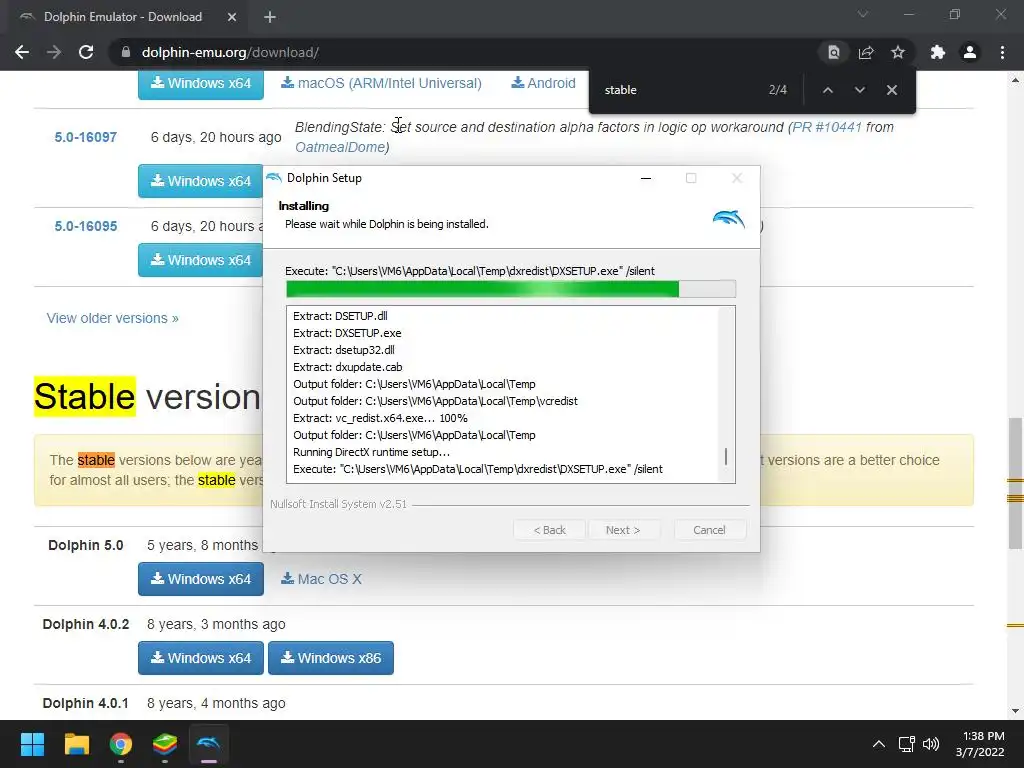
Task: Click Back in Dolphin Setup
Action: pyautogui.click(x=549, y=530)
